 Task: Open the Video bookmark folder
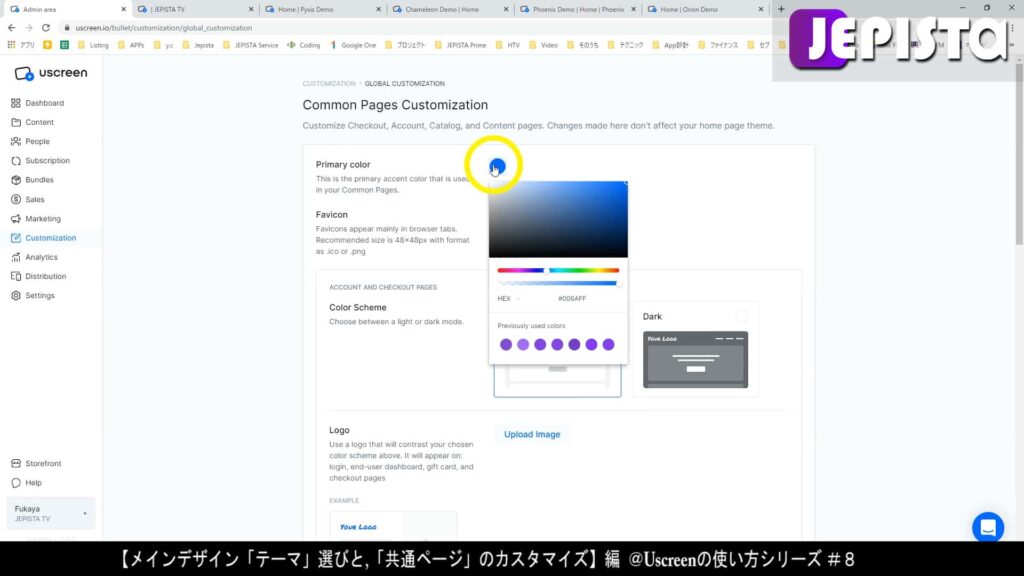(x=543, y=45)
